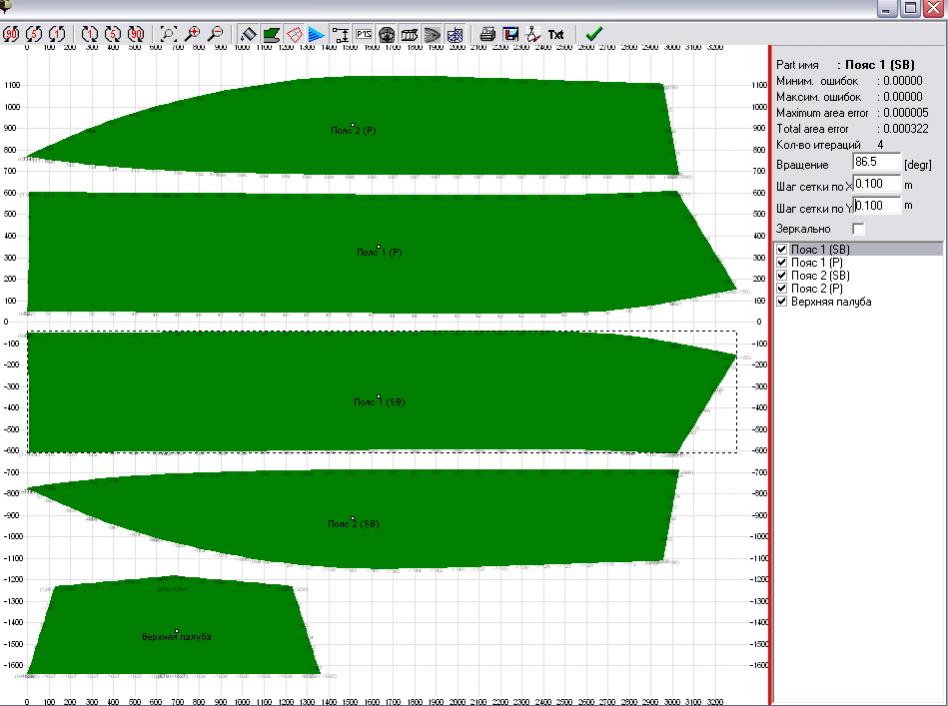Uncheck the Верхняя палуба checkbox in list
Screen dimensions: 948x706
tap(782, 301)
